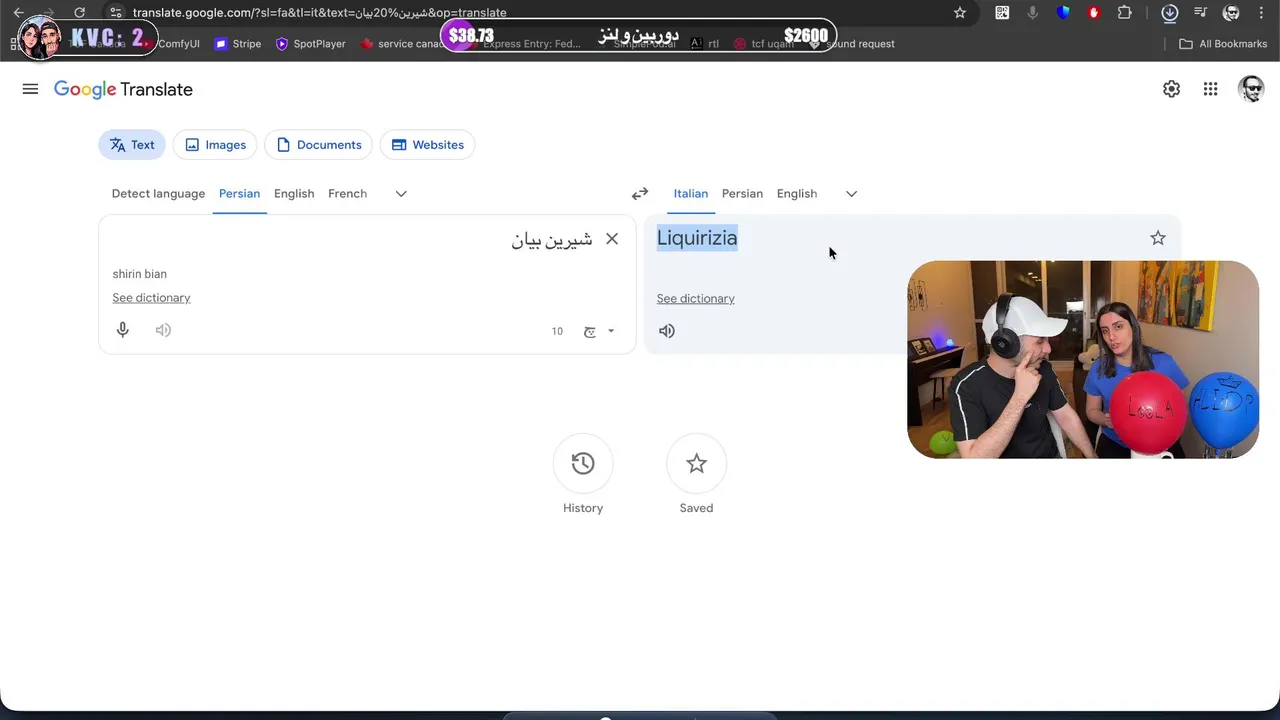Click the webcam video overlay
The image size is (1280, 720).
tap(1083, 360)
